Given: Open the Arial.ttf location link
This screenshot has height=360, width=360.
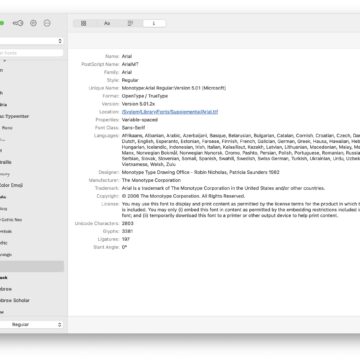Looking at the screenshot, I should [170, 112].
